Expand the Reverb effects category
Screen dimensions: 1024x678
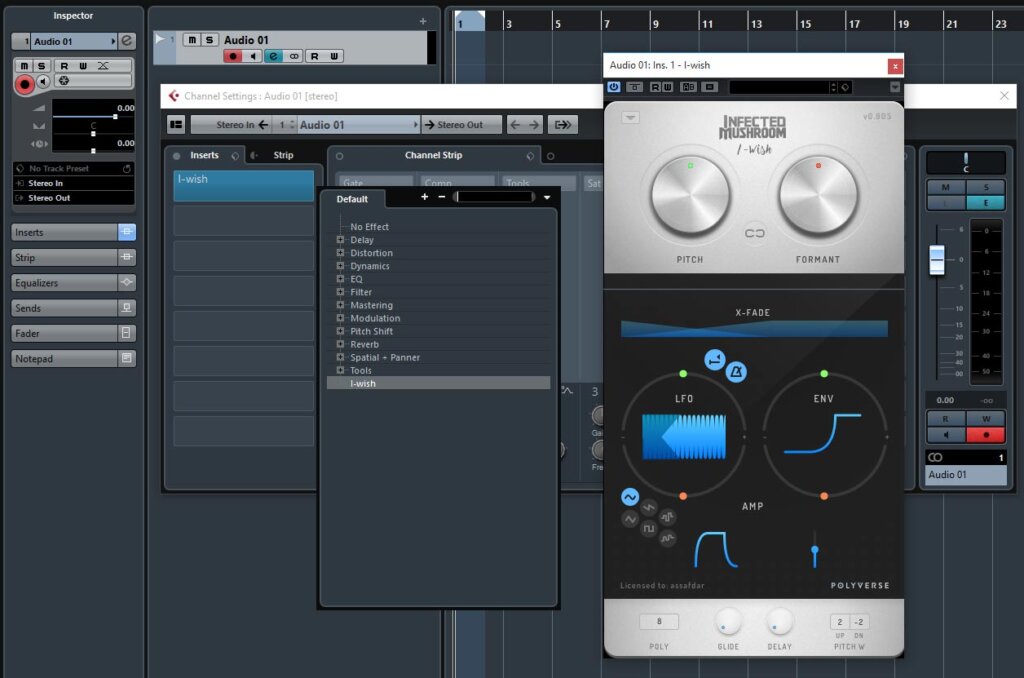pyautogui.click(x=340, y=344)
